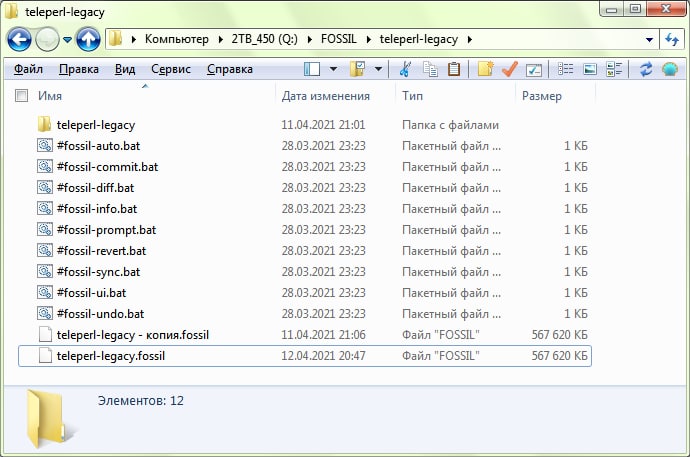690x457 pixels.
Task: Expand the arrow after 2TB_450 (Q:) breadcrumb
Action: click(310, 40)
